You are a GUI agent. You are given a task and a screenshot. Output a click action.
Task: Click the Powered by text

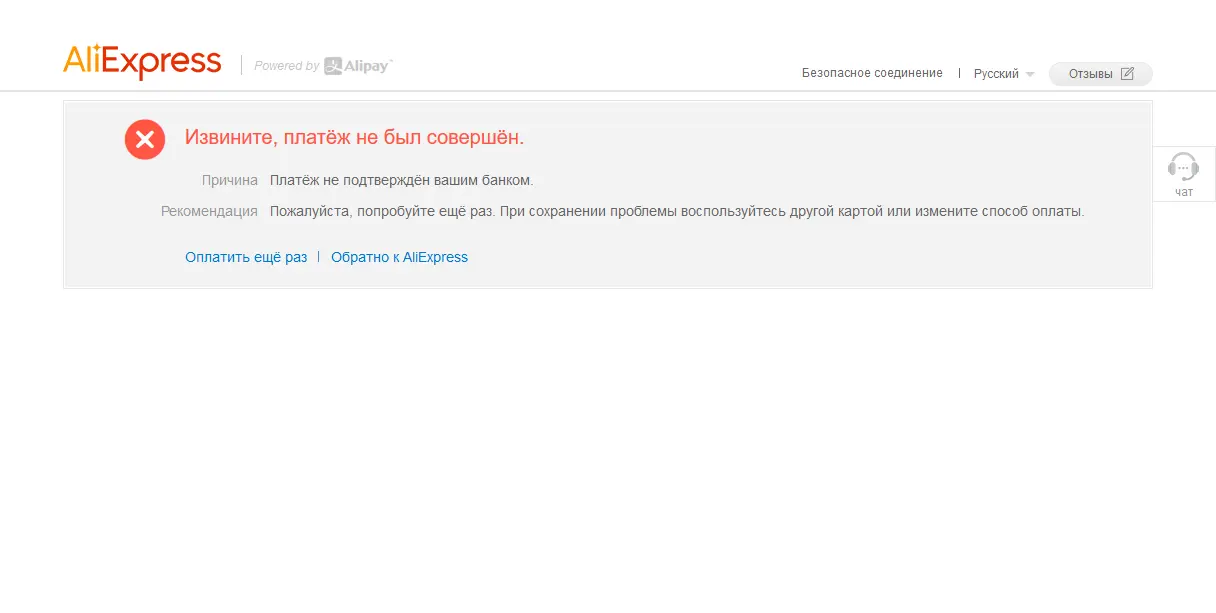coord(286,66)
